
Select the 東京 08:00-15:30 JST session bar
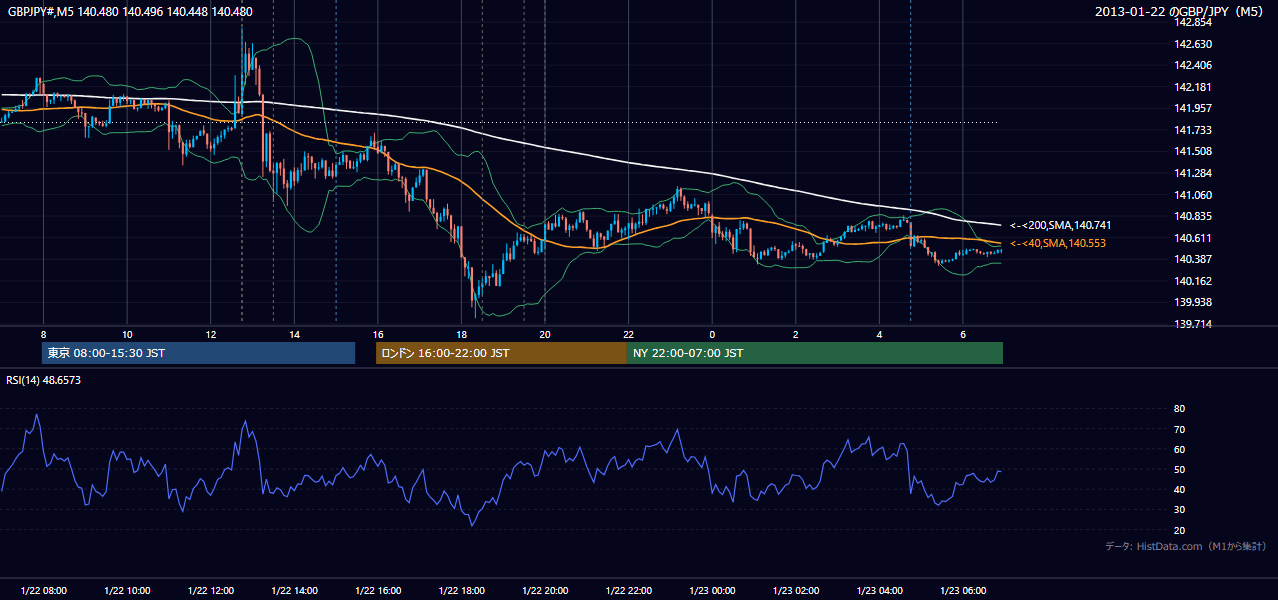199,353
